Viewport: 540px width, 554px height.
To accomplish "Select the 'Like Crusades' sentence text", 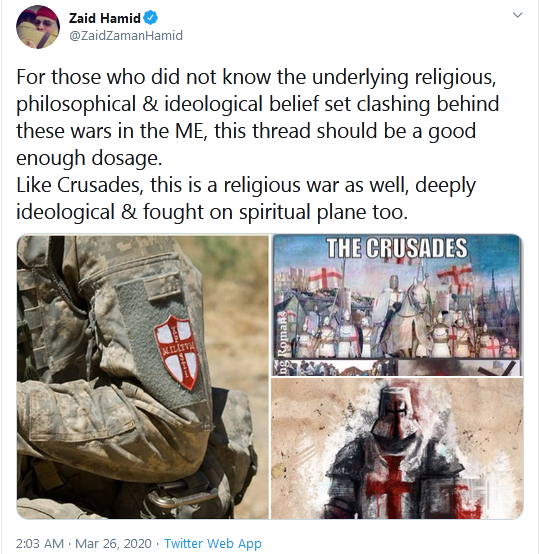I will (246, 198).
